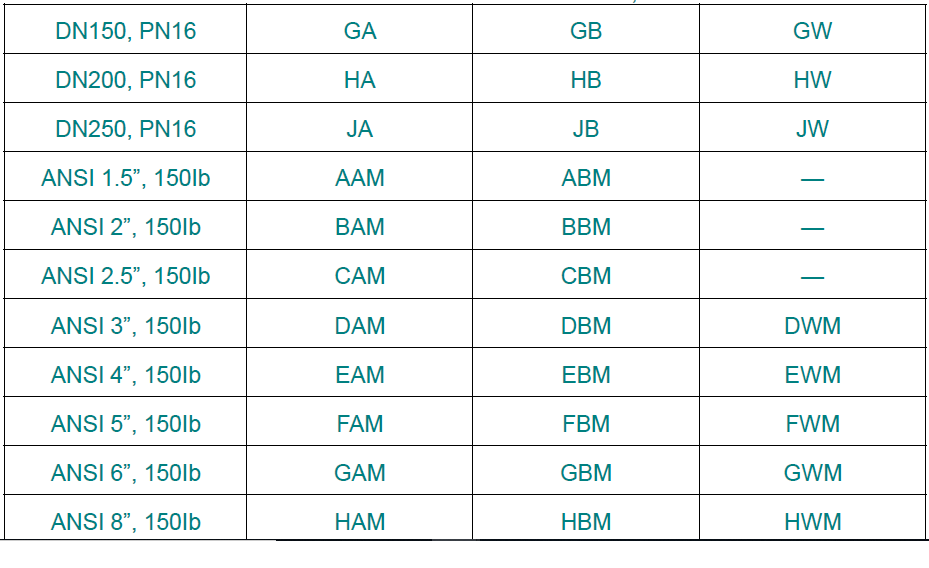Click the dash in ANSI 2” row
929x568 pixels.
[812, 229]
